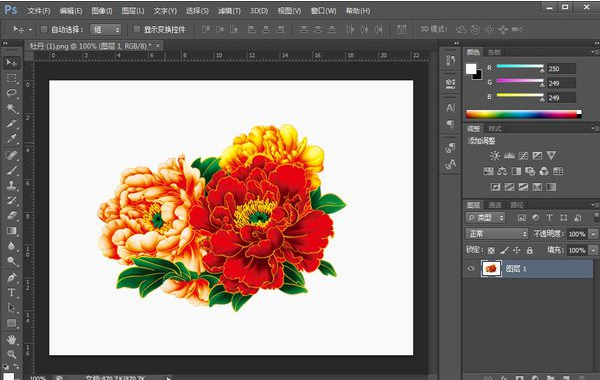Image resolution: width=600 pixels, height=380 pixels.
Task: Select the Pen tool
Action: pos(12,277)
